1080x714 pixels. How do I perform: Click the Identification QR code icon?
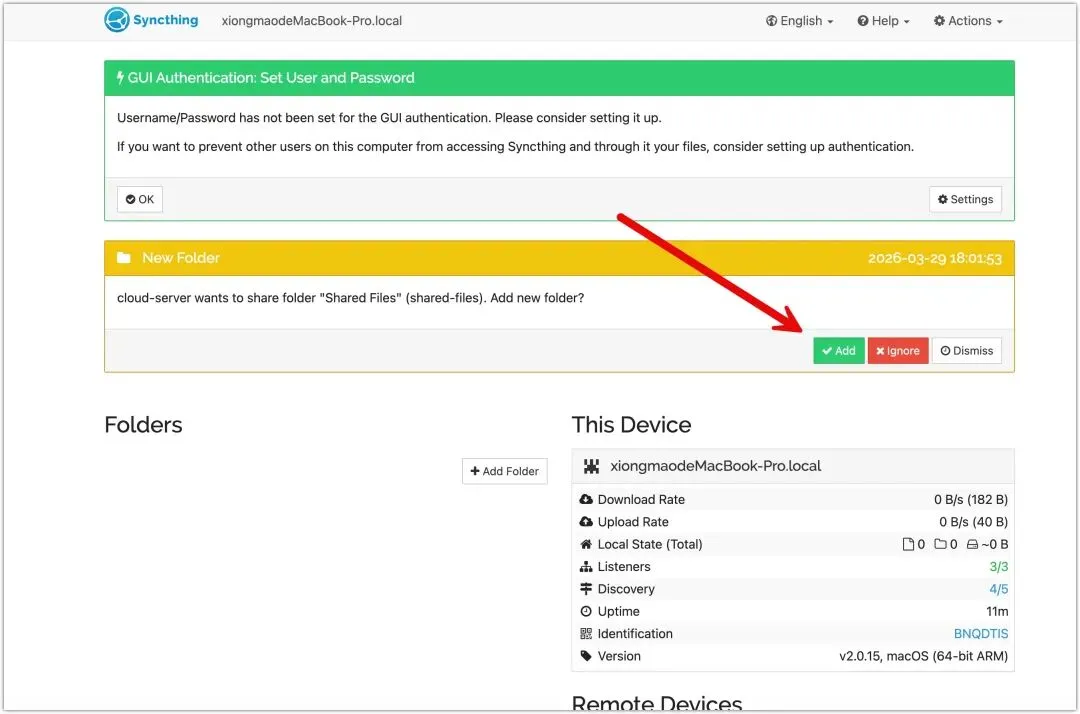coord(586,633)
